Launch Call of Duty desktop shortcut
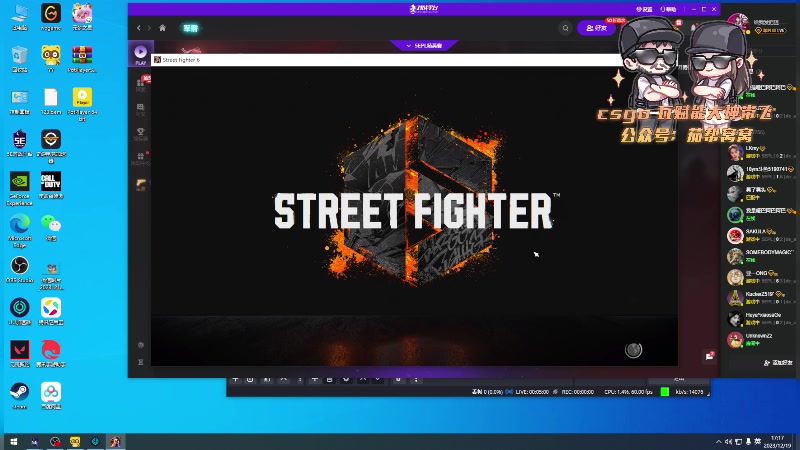 click(x=51, y=185)
